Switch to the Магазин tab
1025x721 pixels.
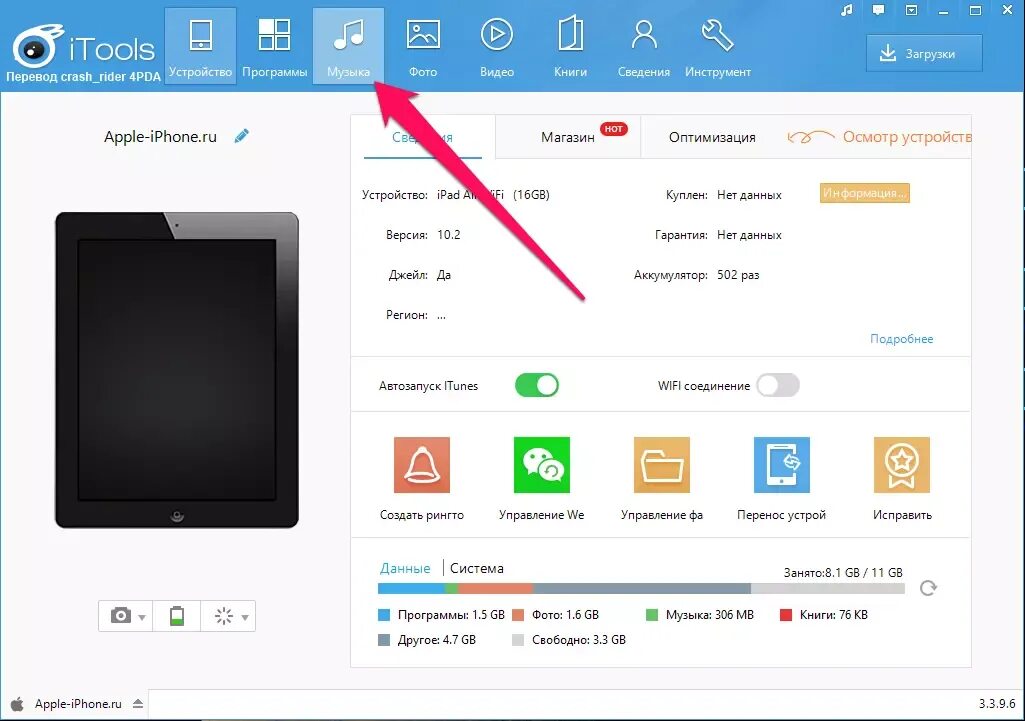pyautogui.click(x=568, y=137)
